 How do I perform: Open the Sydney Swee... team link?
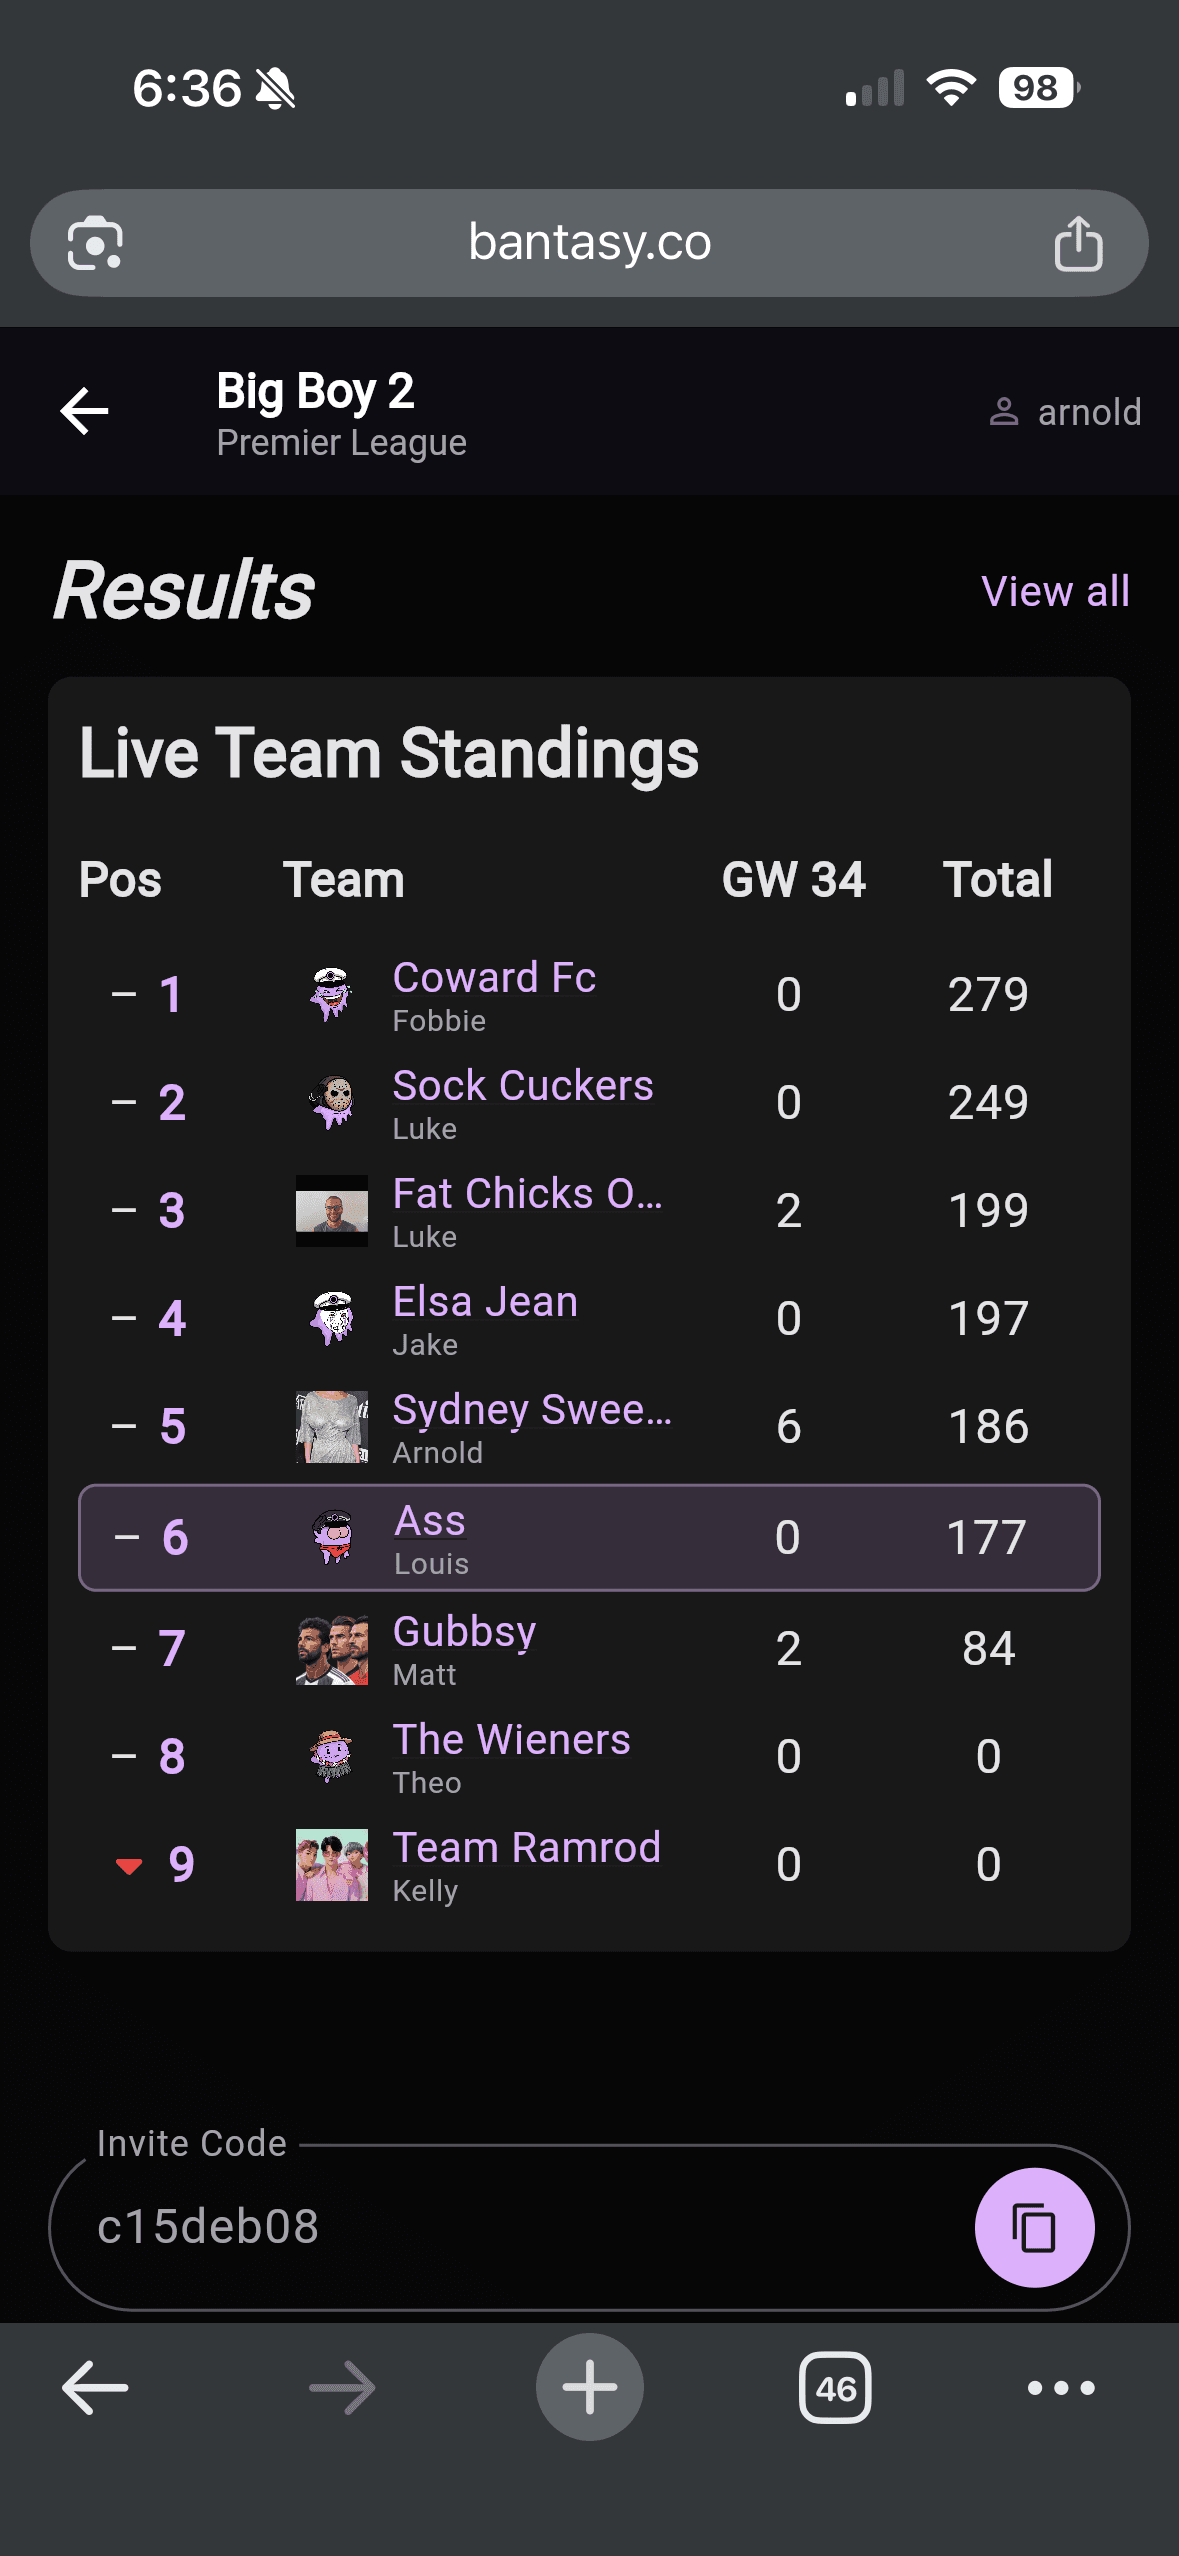535,1409
